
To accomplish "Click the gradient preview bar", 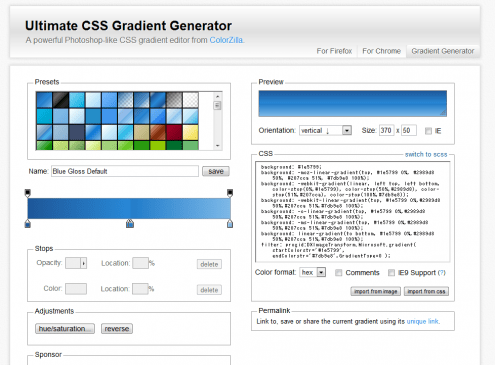I will pyautogui.click(x=353, y=103).
